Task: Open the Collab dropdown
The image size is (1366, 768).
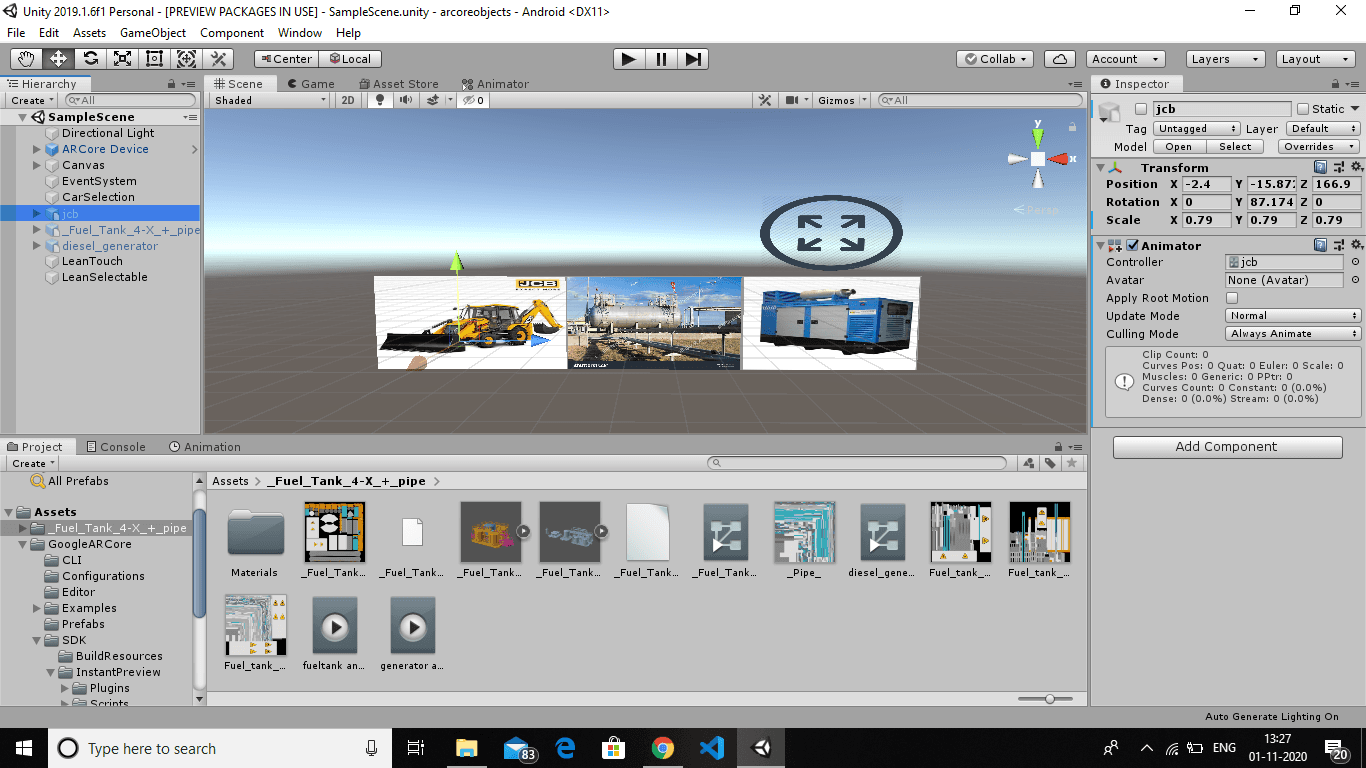Action: point(997,59)
